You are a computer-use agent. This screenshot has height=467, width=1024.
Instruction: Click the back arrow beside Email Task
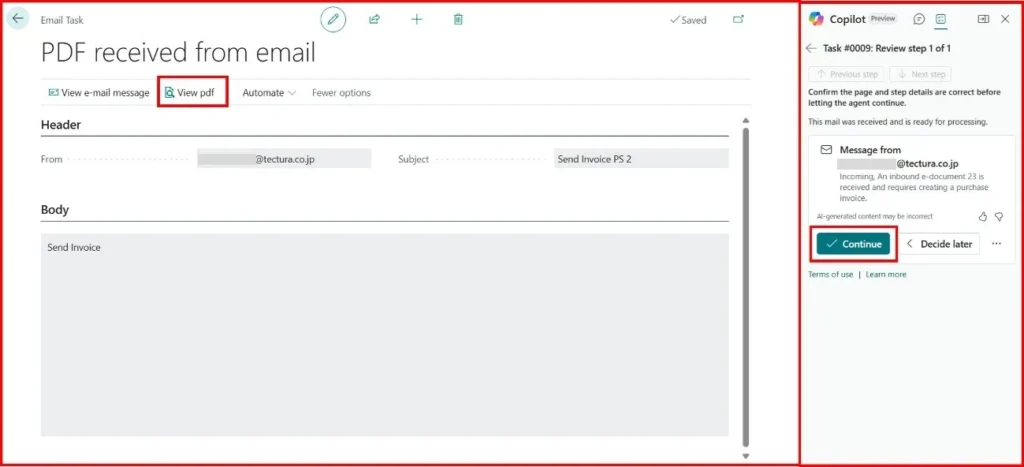[18, 18]
